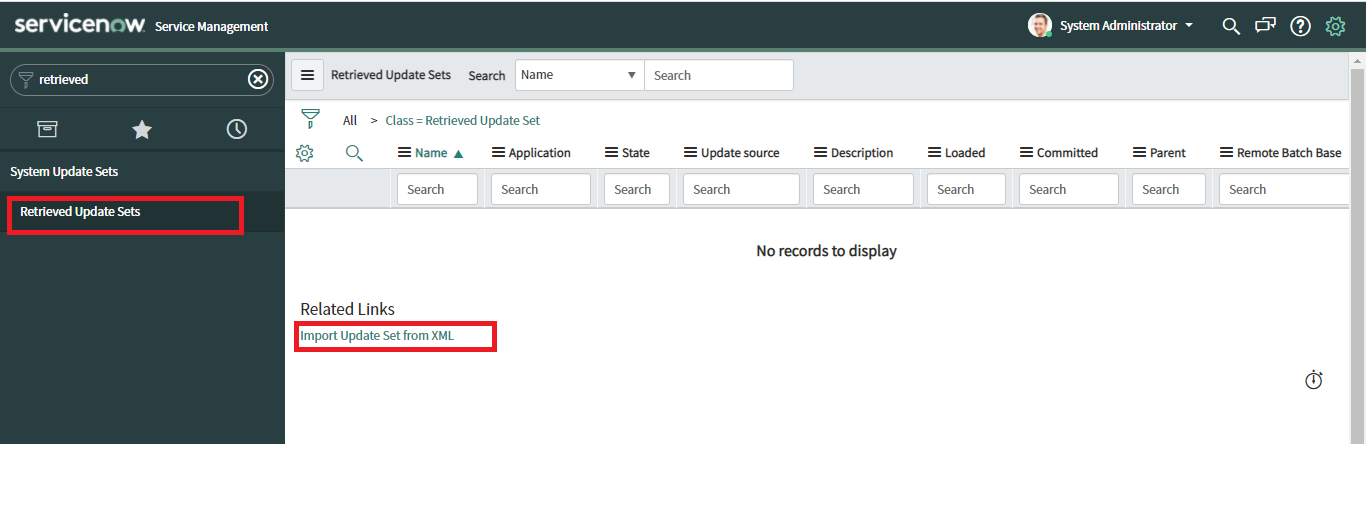This screenshot has height=519, width=1366.
Task: Click the System Administrator avatar picture
Action: coord(1040,25)
